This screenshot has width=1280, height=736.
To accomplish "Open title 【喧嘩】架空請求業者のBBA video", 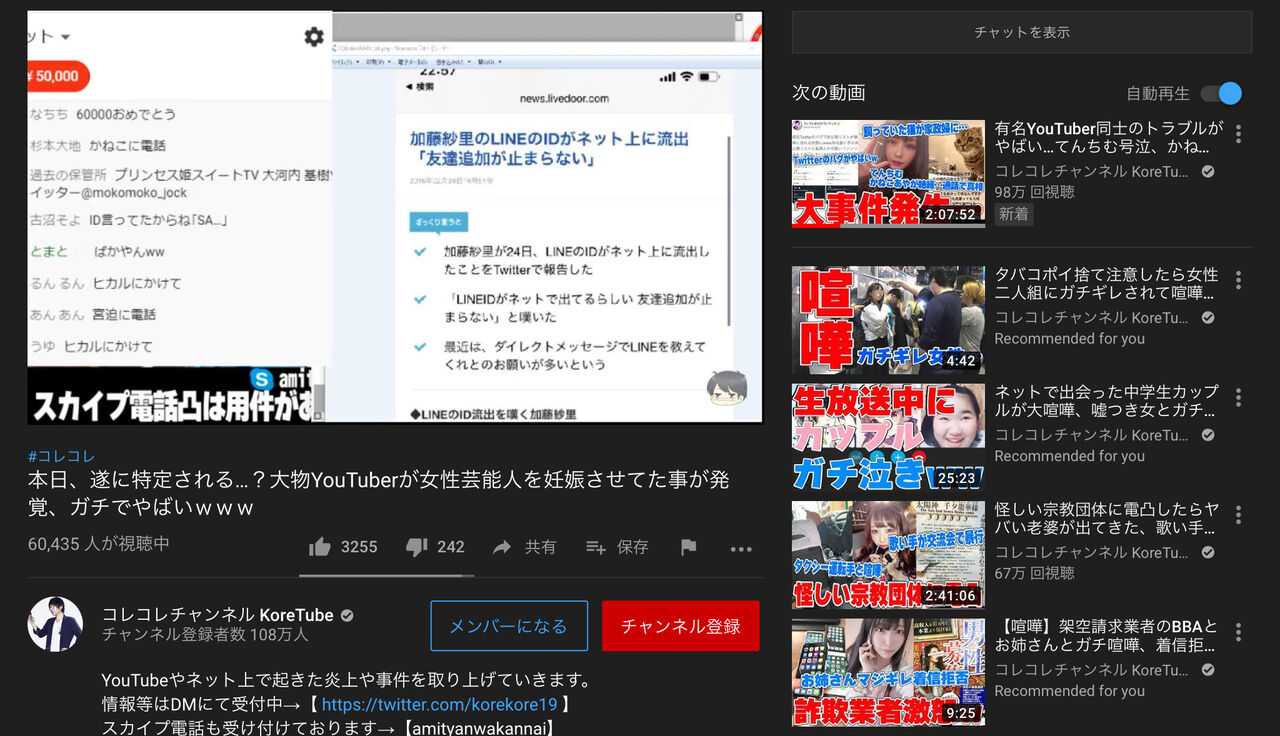I will click(x=1106, y=636).
